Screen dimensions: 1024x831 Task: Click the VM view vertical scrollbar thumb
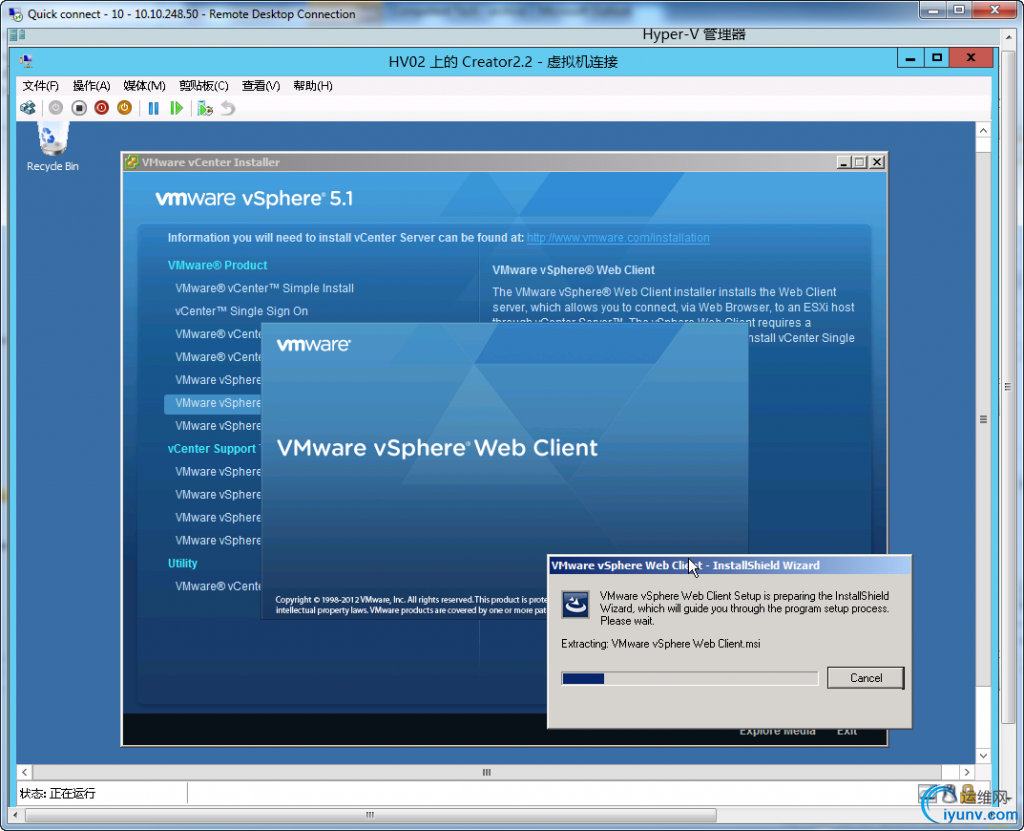tap(984, 419)
